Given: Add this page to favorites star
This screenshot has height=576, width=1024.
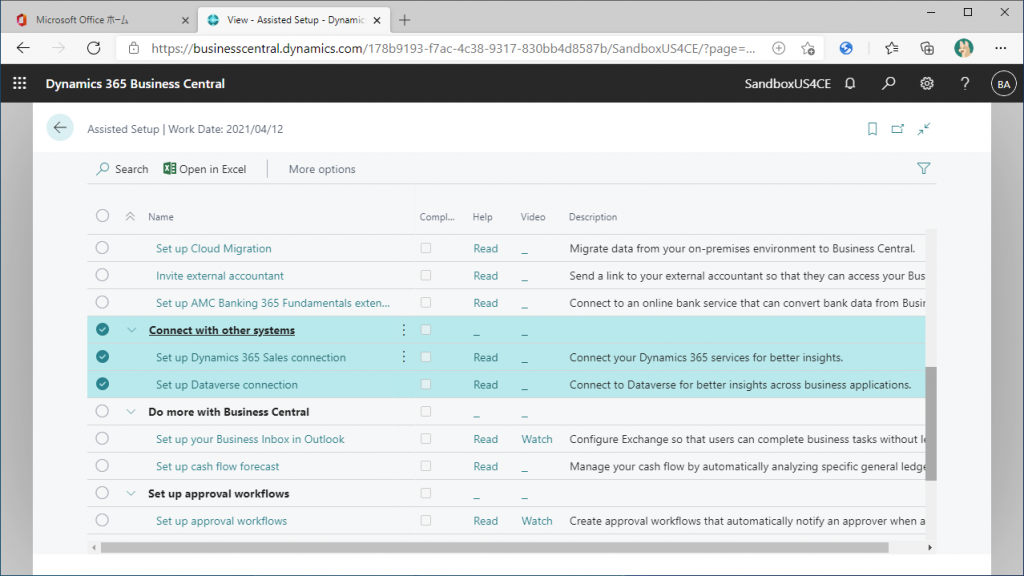Looking at the screenshot, I should pos(808,48).
